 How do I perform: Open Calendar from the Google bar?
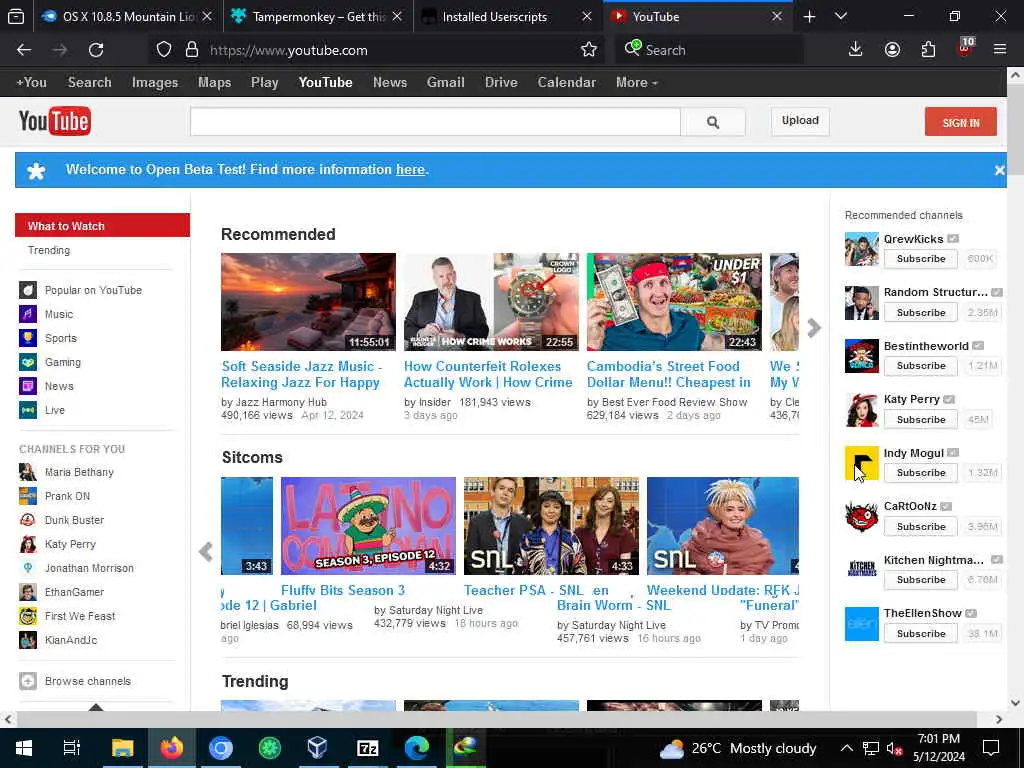pyautogui.click(x=566, y=82)
